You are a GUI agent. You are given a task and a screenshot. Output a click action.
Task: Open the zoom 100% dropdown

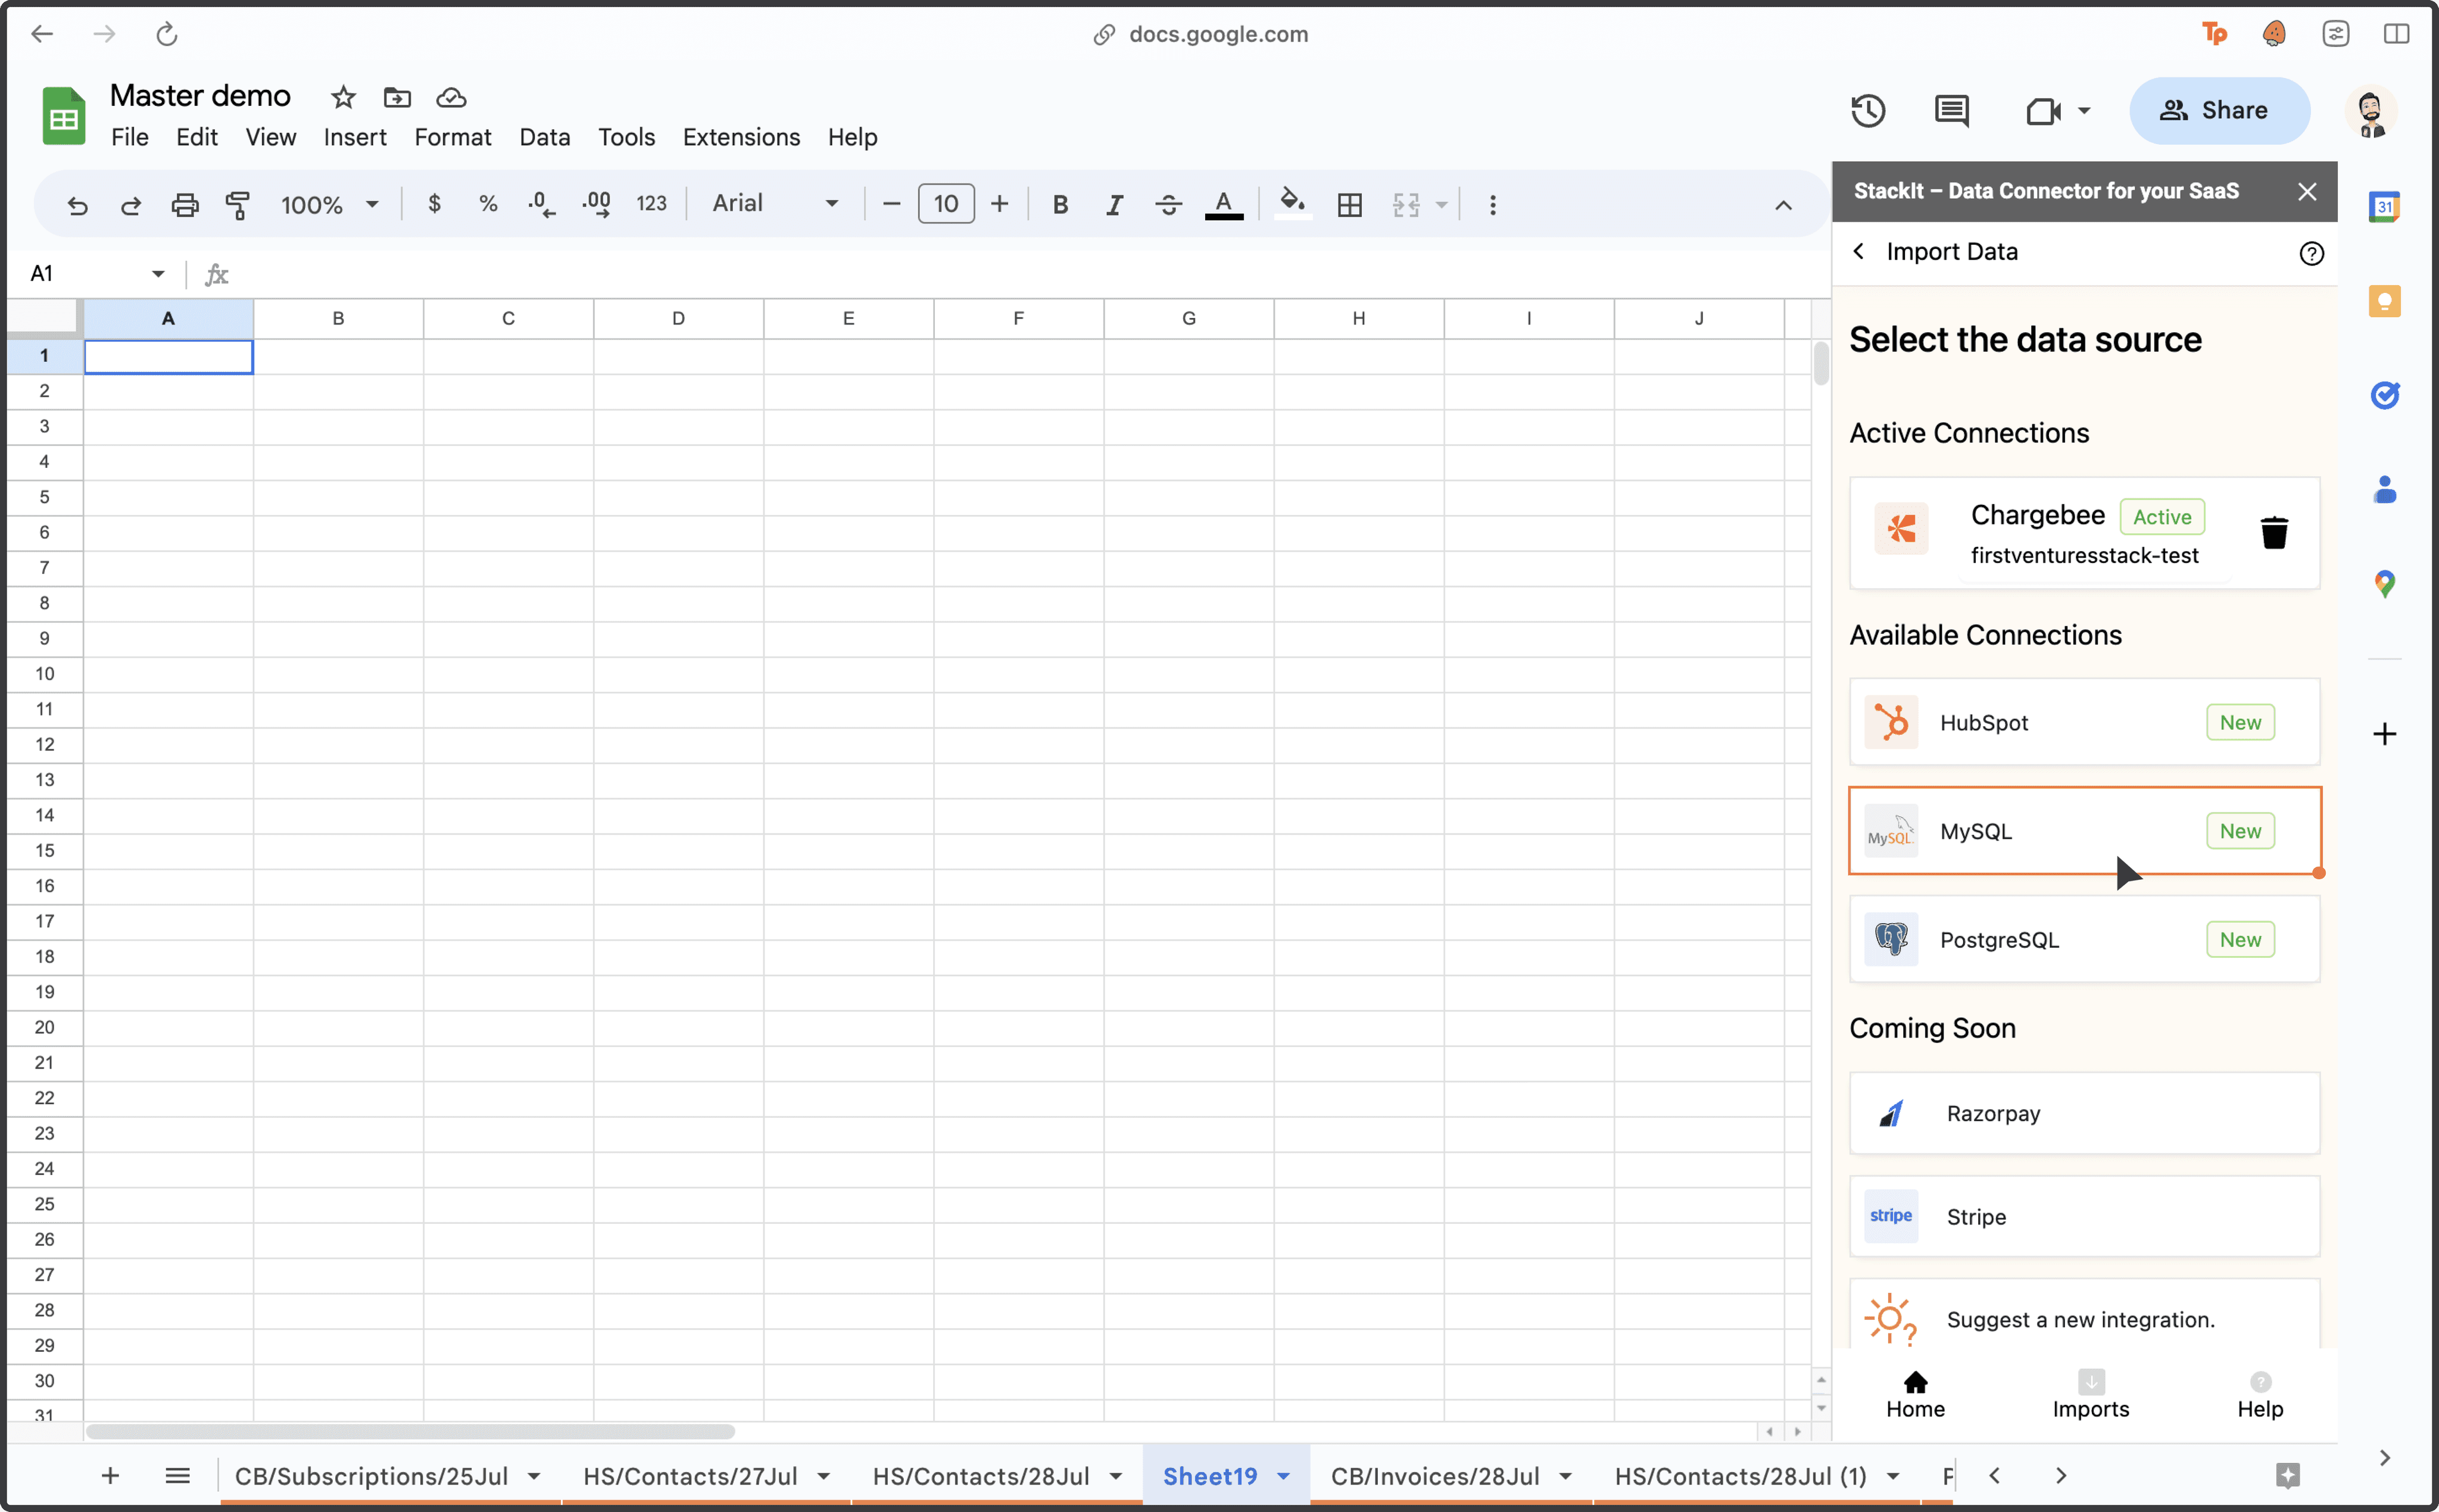pyautogui.click(x=329, y=205)
